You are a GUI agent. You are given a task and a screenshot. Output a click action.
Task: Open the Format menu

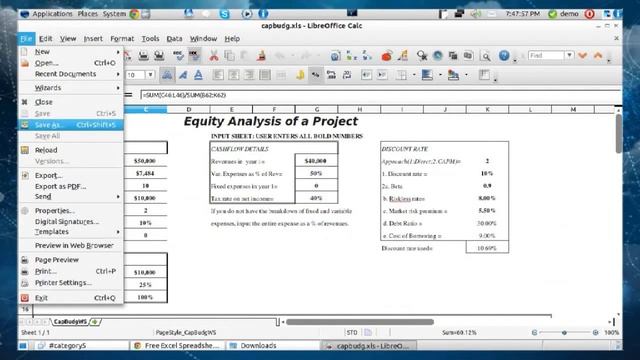(122, 39)
